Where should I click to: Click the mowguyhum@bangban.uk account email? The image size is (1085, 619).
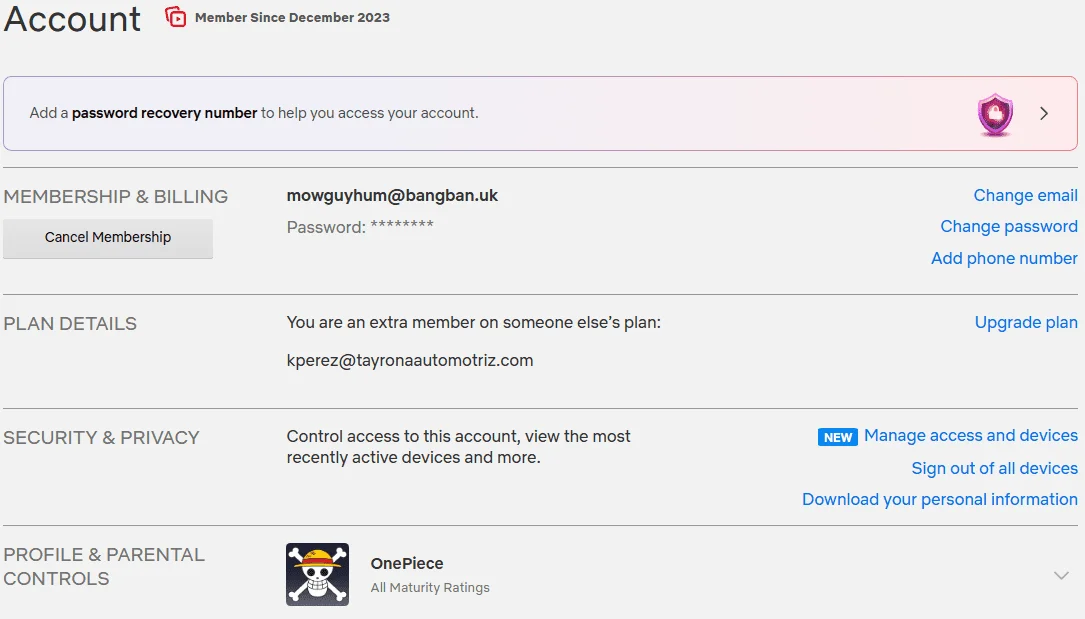click(392, 196)
